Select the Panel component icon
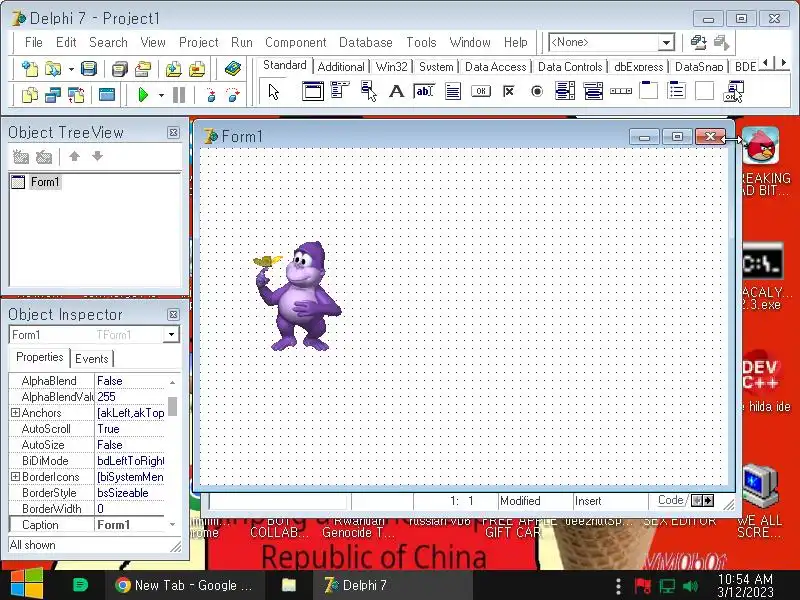The width and height of the screenshot is (800, 600). tap(705, 91)
